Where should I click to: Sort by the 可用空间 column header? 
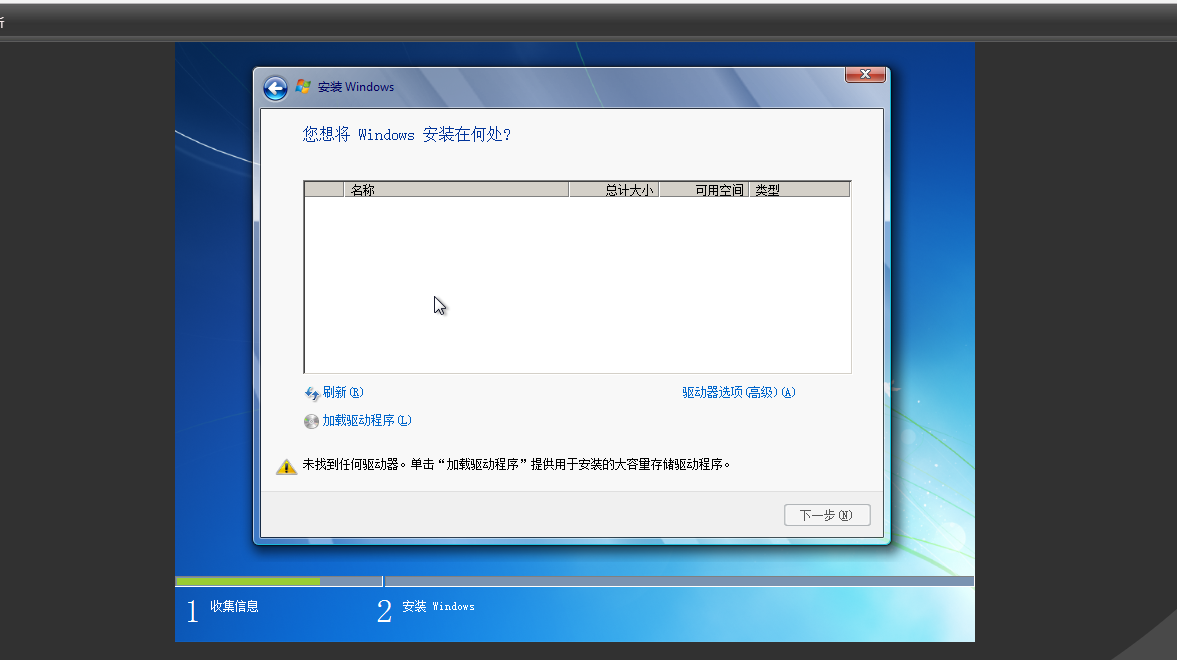point(704,190)
